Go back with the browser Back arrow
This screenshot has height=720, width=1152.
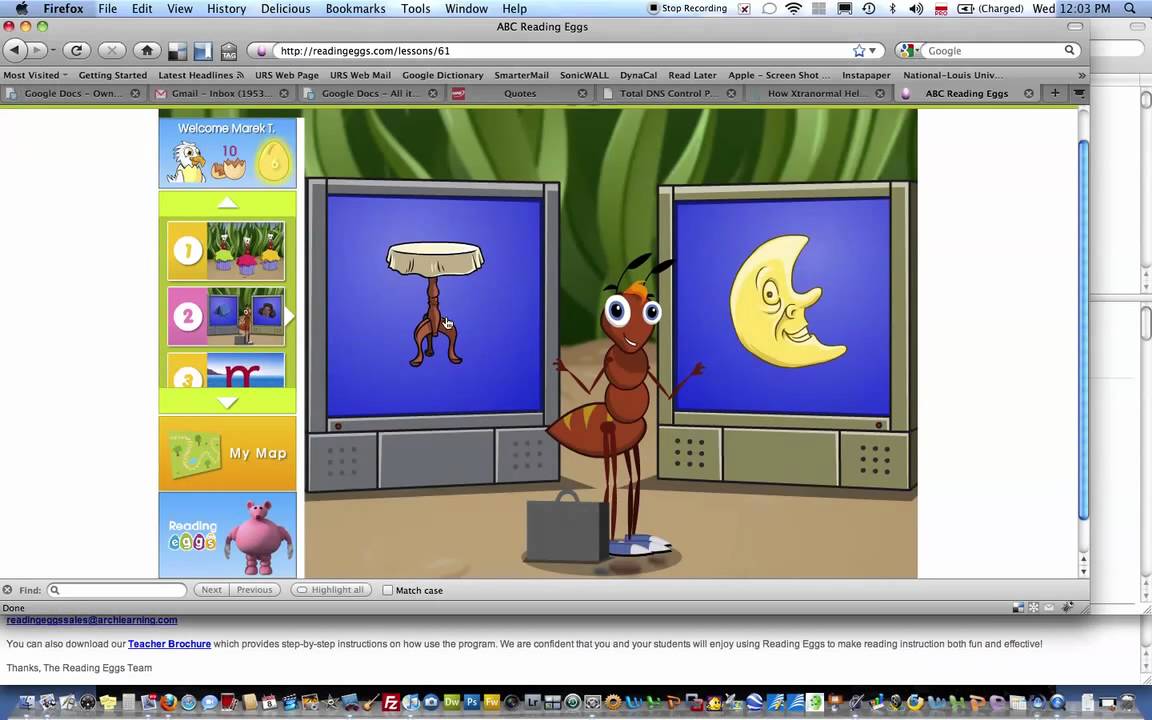coord(15,51)
